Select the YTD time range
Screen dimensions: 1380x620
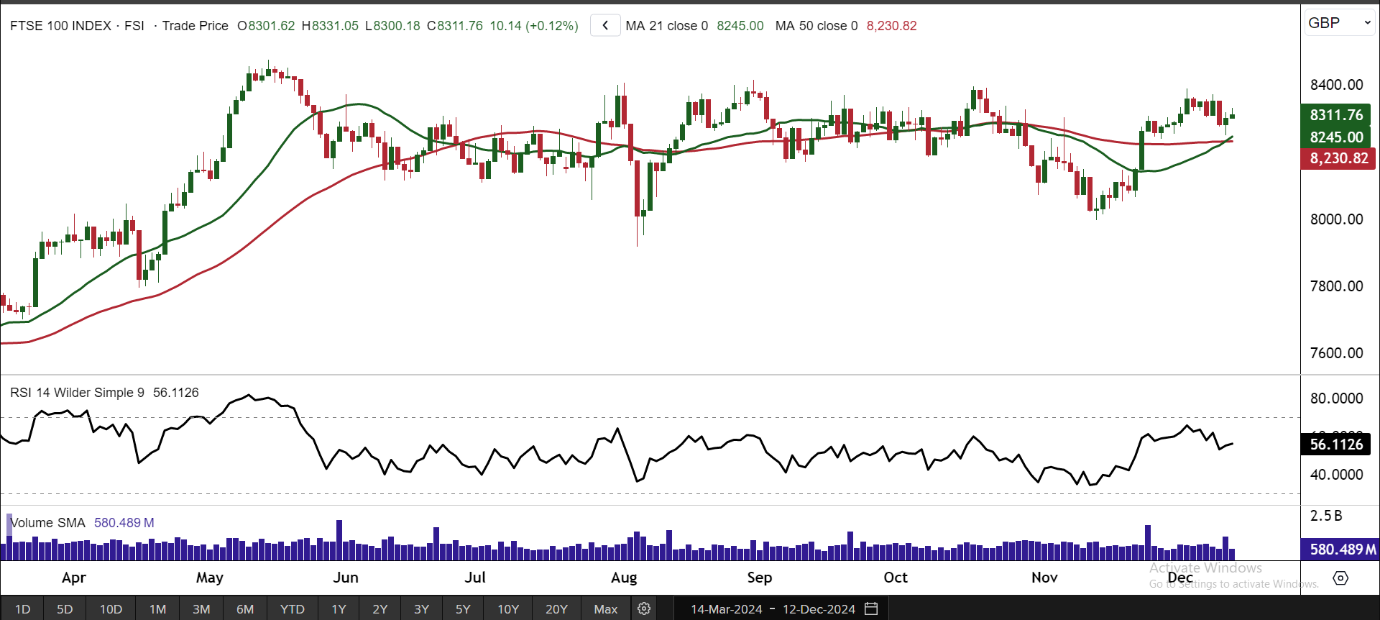(292, 609)
